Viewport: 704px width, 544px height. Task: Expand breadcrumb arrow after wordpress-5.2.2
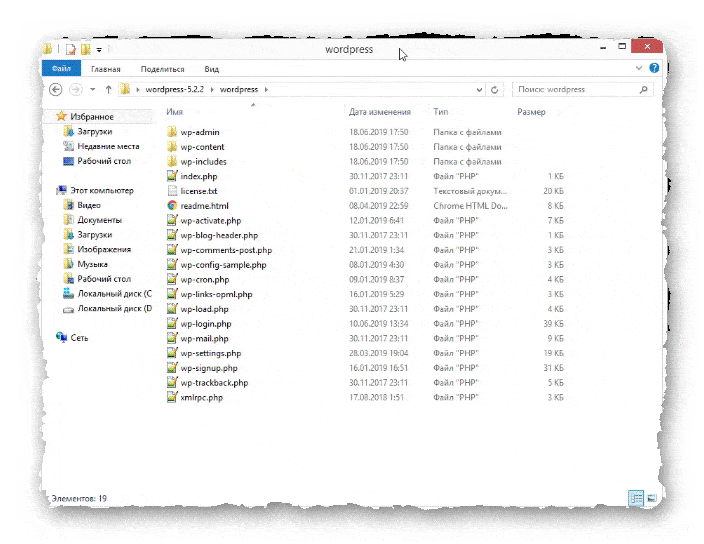point(212,89)
